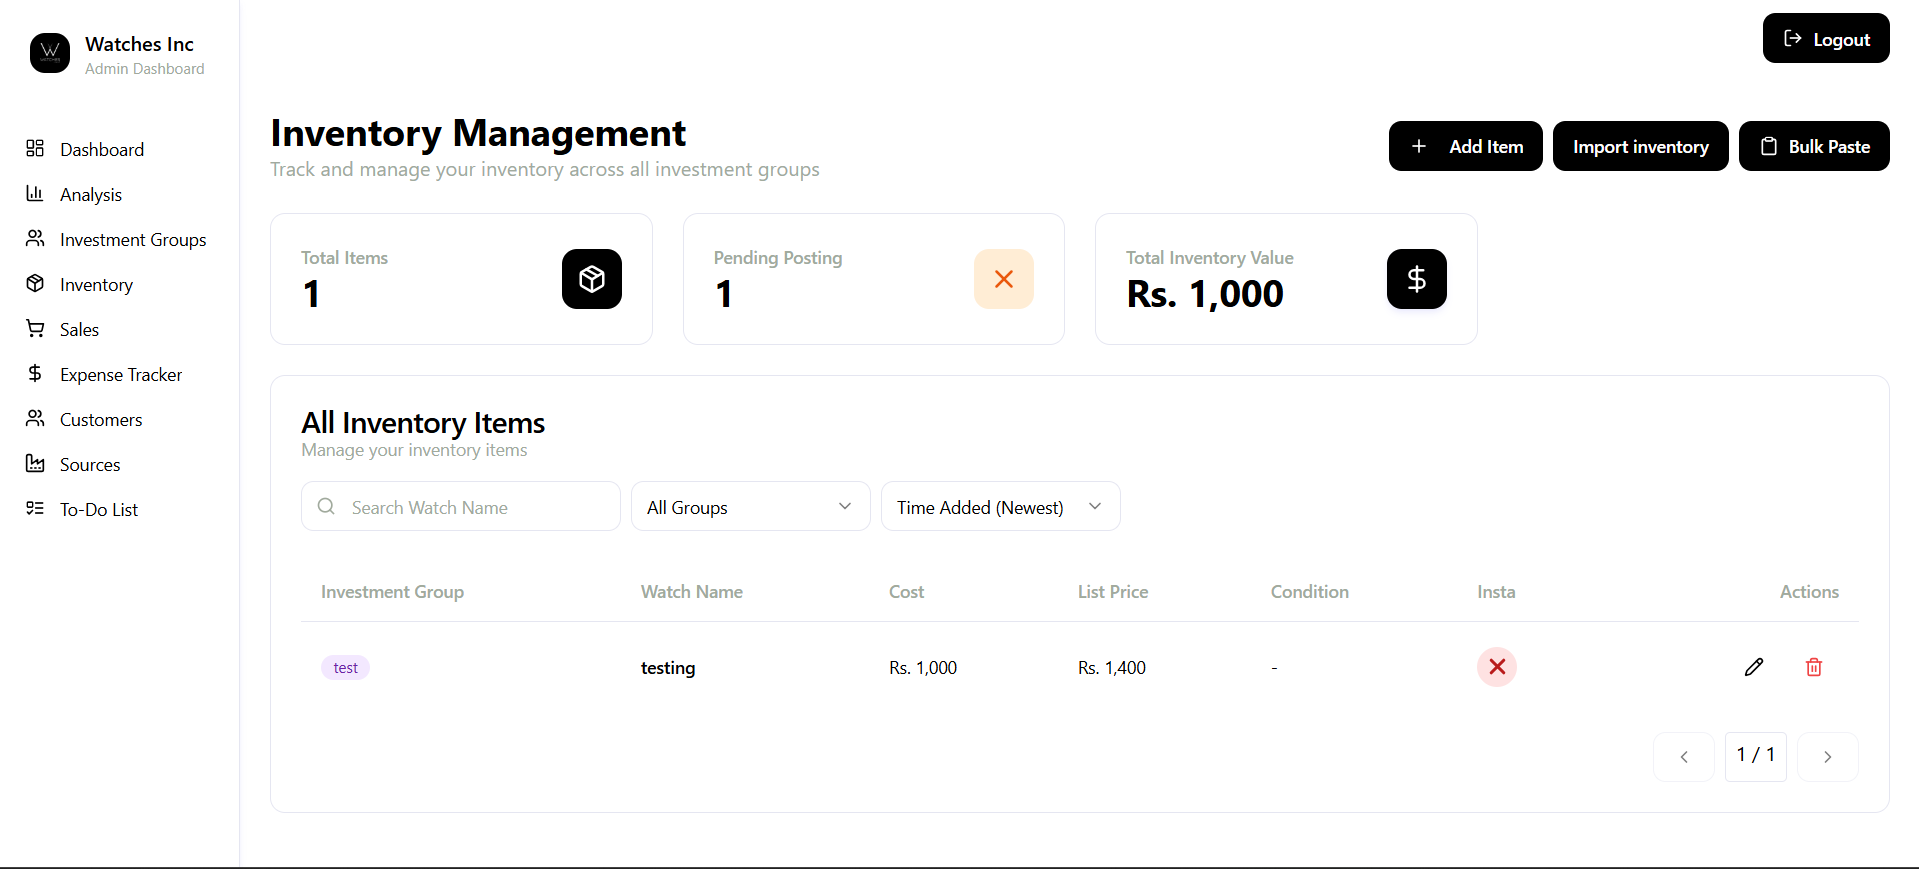1919x869 pixels.
Task: Click the Total Inventory Value dollar icon
Action: click(1416, 279)
